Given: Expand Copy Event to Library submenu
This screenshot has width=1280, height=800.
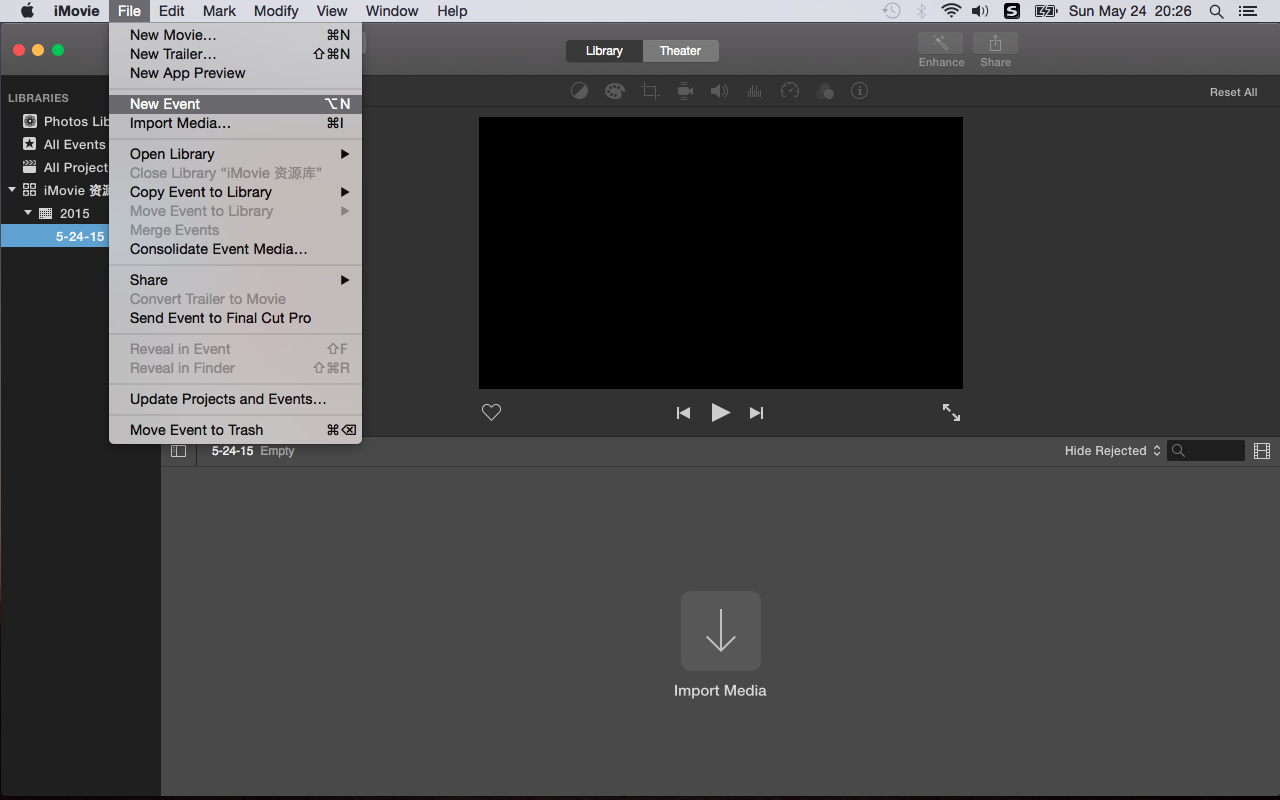Looking at the screenshot, I should click(x=235, y=192).
